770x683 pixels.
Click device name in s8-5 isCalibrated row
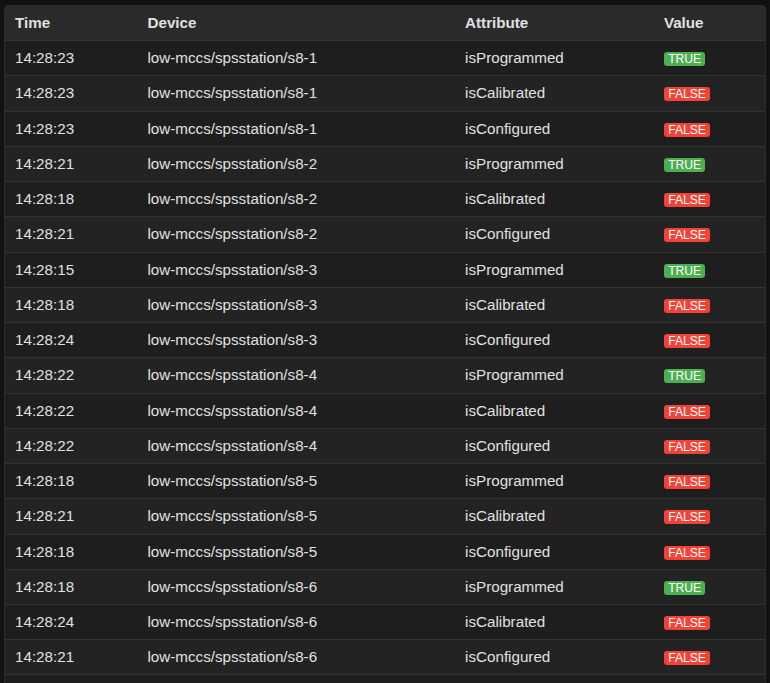[232, 517]
